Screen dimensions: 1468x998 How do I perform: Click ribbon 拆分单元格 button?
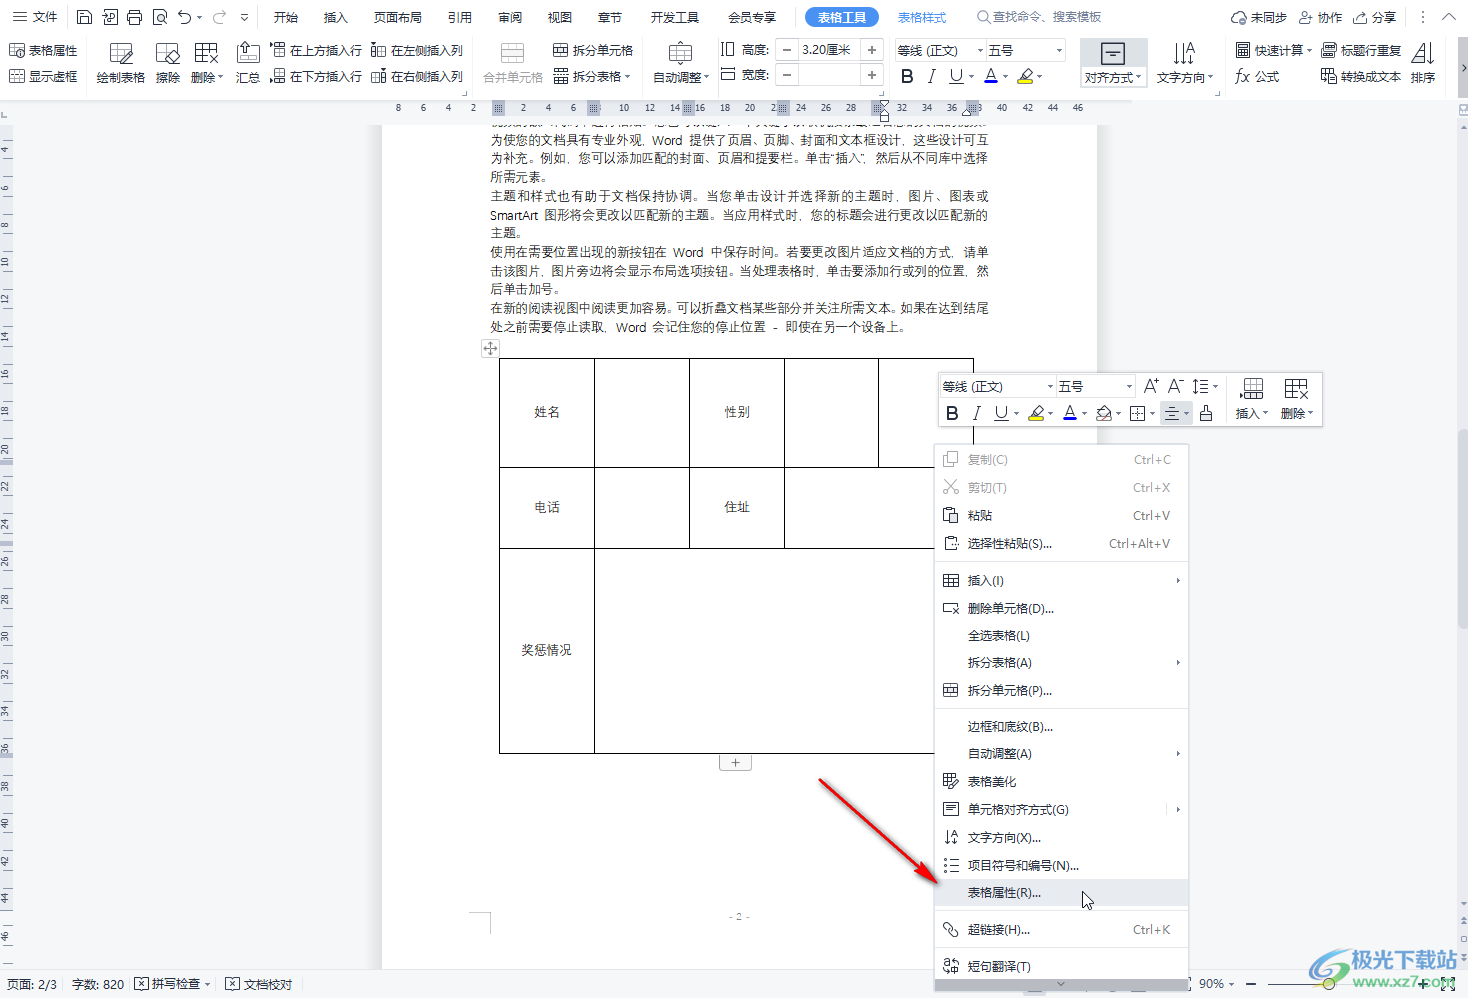point(593,50)
